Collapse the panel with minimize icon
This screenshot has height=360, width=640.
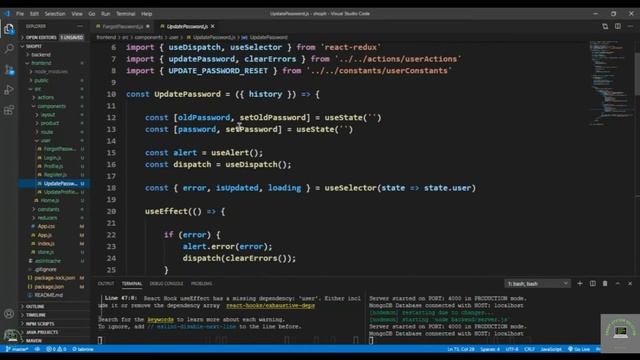[x=618, y=283]
